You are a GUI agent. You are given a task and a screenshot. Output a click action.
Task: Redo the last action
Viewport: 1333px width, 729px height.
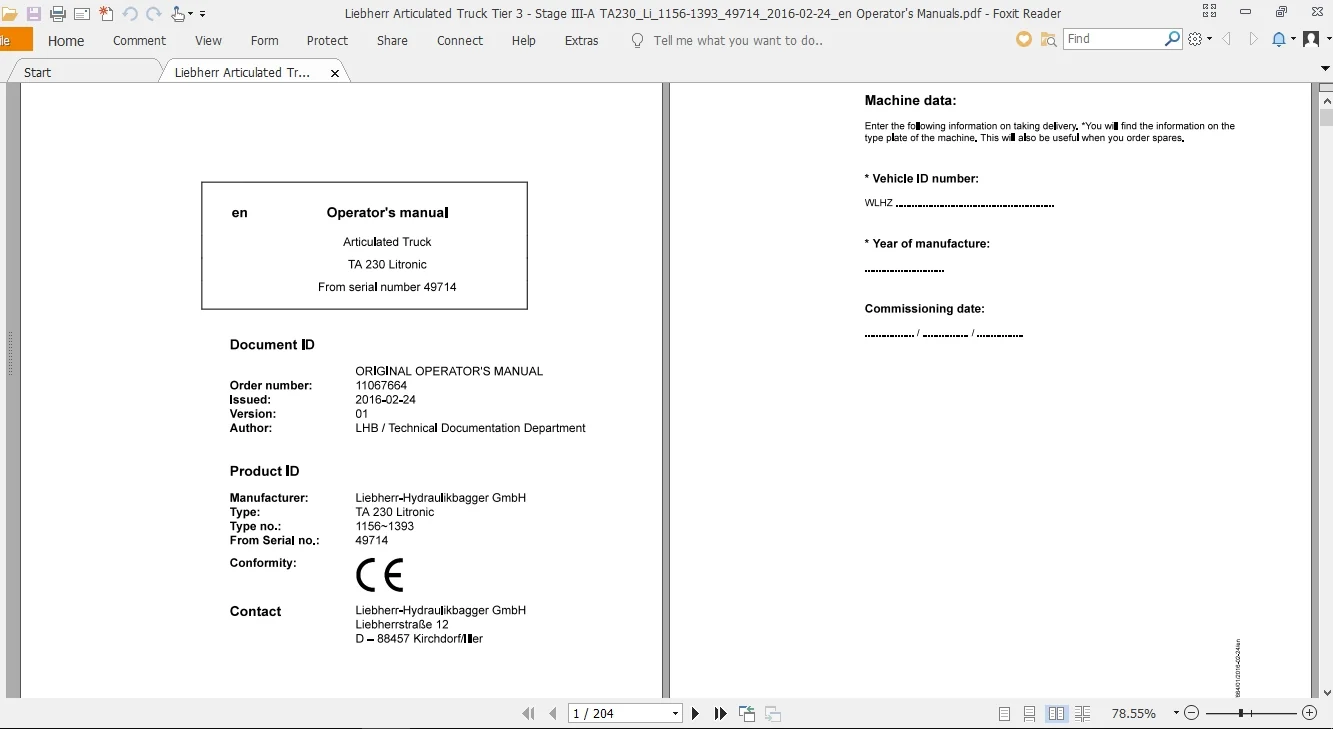154,14
